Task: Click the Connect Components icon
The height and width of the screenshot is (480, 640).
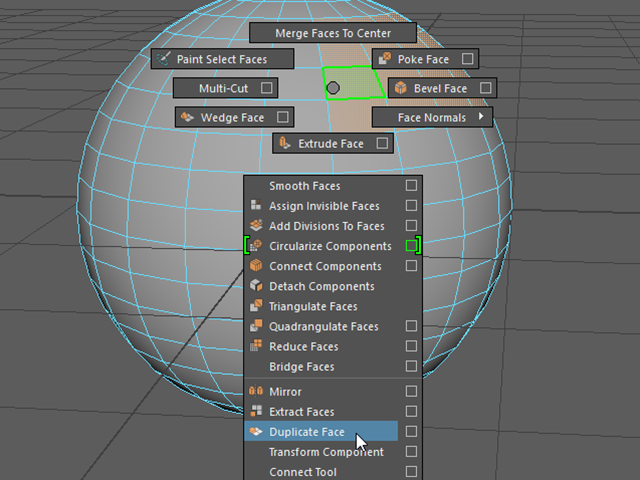Action: point(256,266)
